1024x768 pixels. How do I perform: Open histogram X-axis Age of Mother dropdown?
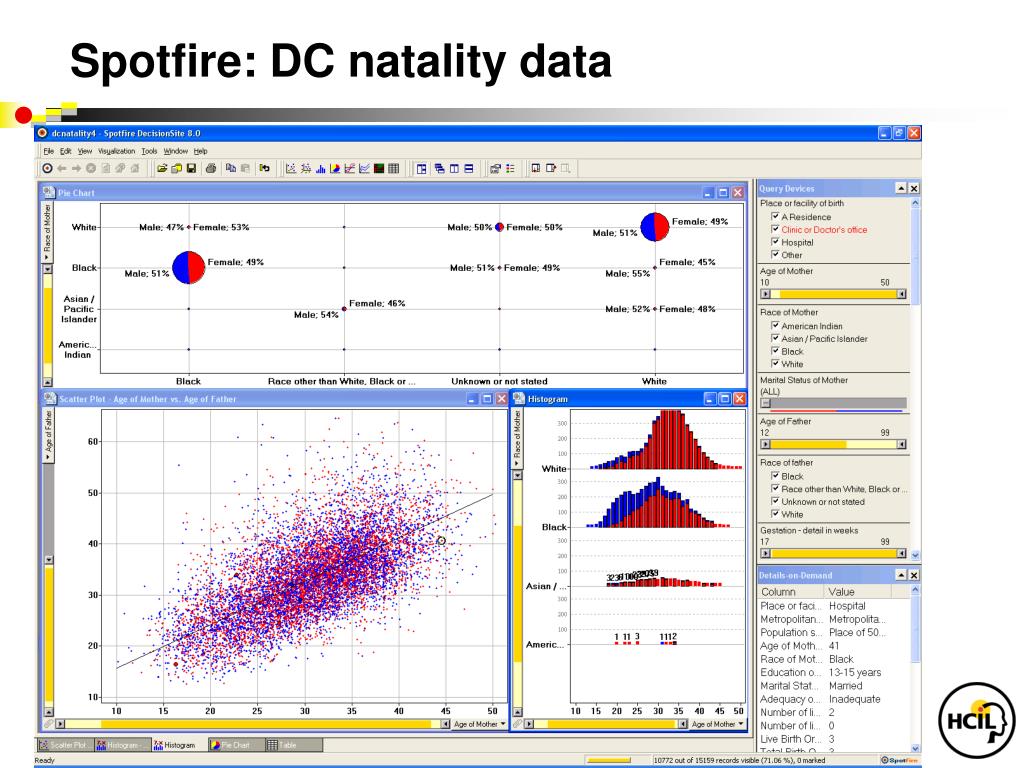point(717,724)
